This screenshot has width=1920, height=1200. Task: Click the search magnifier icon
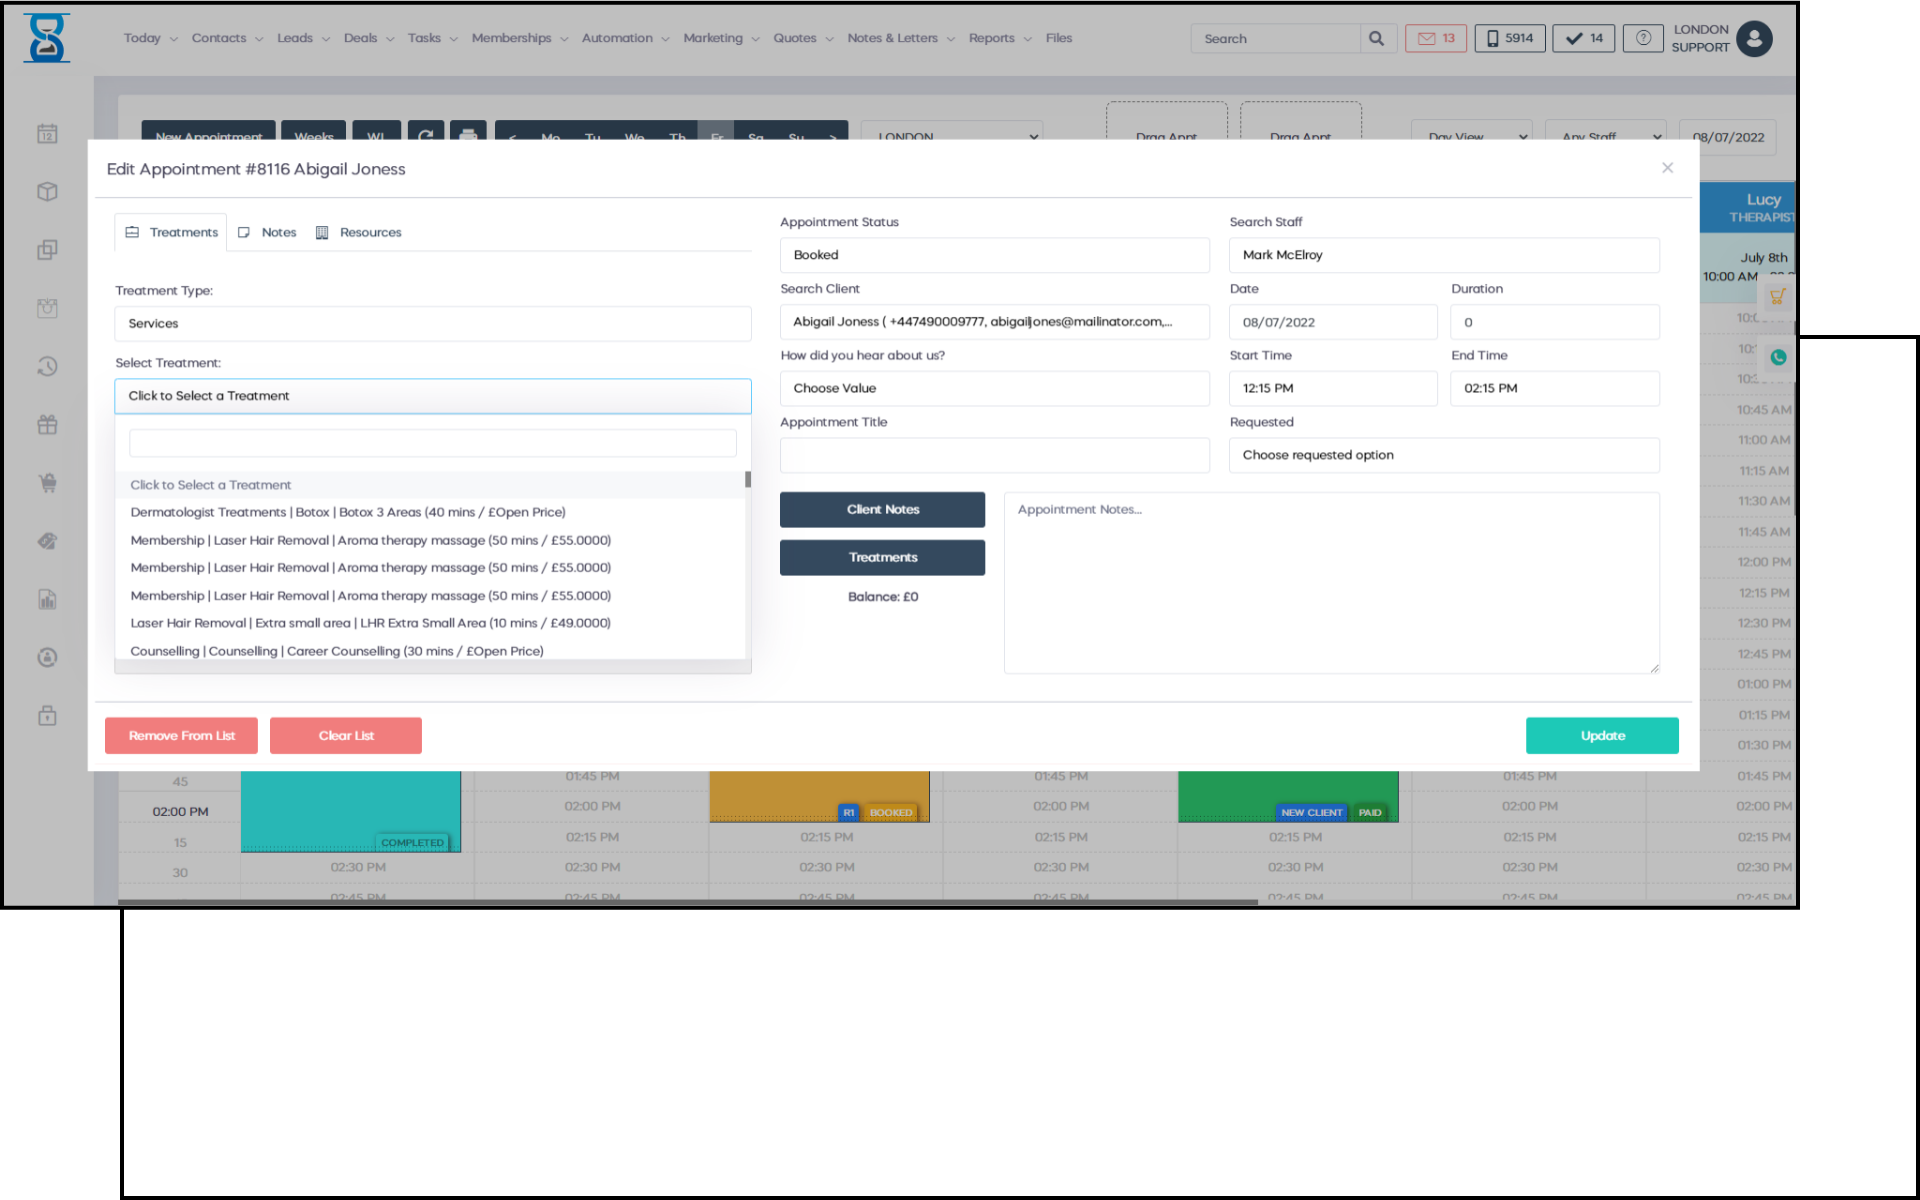pos(1376,39)
